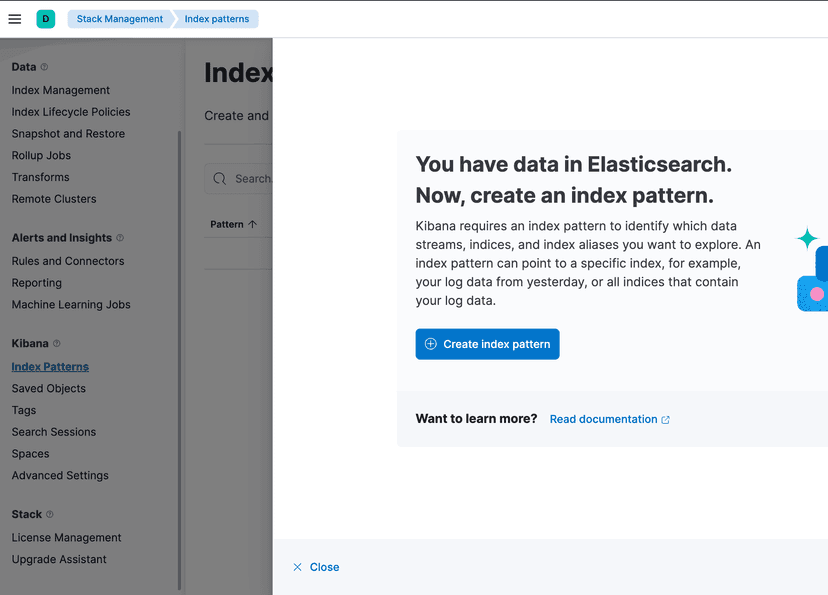Click the sidebar vertical scrollbar
The image size is (828, 595).
click(180, 360)
